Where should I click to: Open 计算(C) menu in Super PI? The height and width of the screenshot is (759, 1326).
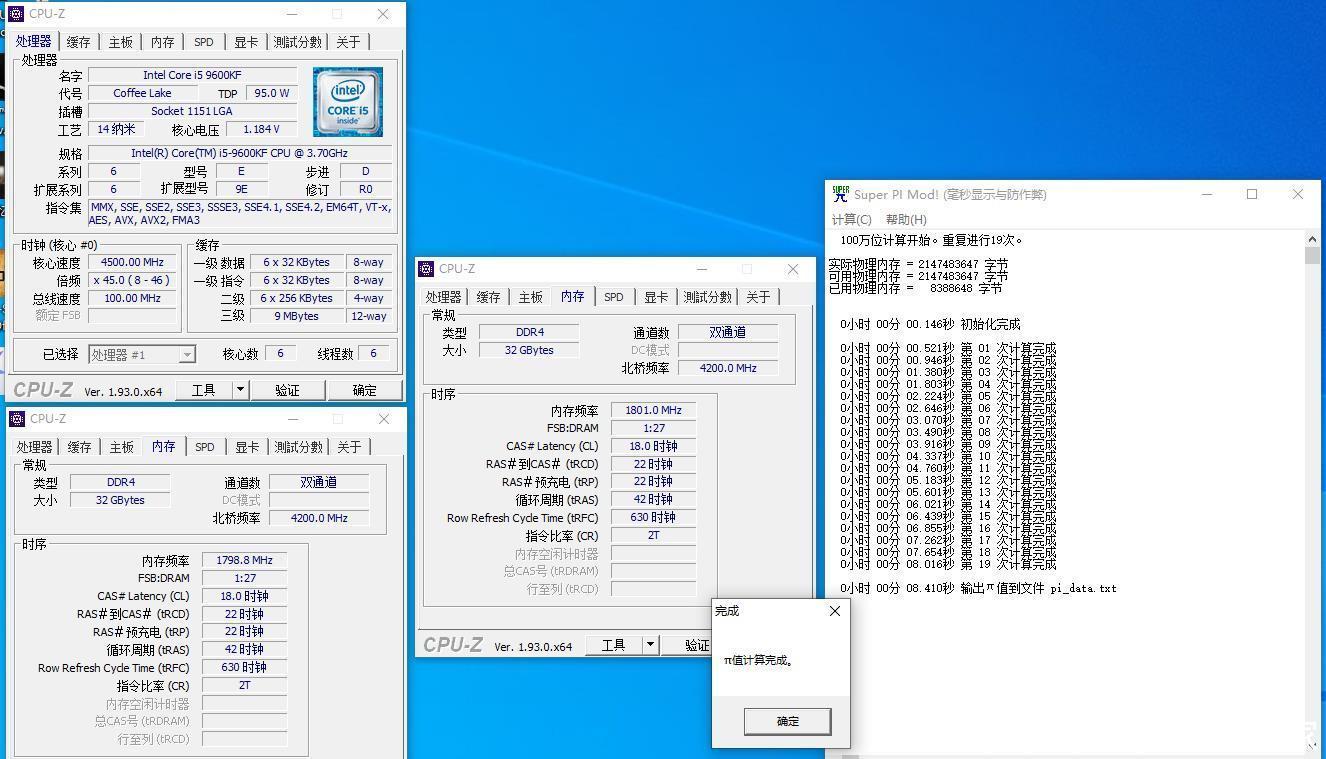[852, 219]
